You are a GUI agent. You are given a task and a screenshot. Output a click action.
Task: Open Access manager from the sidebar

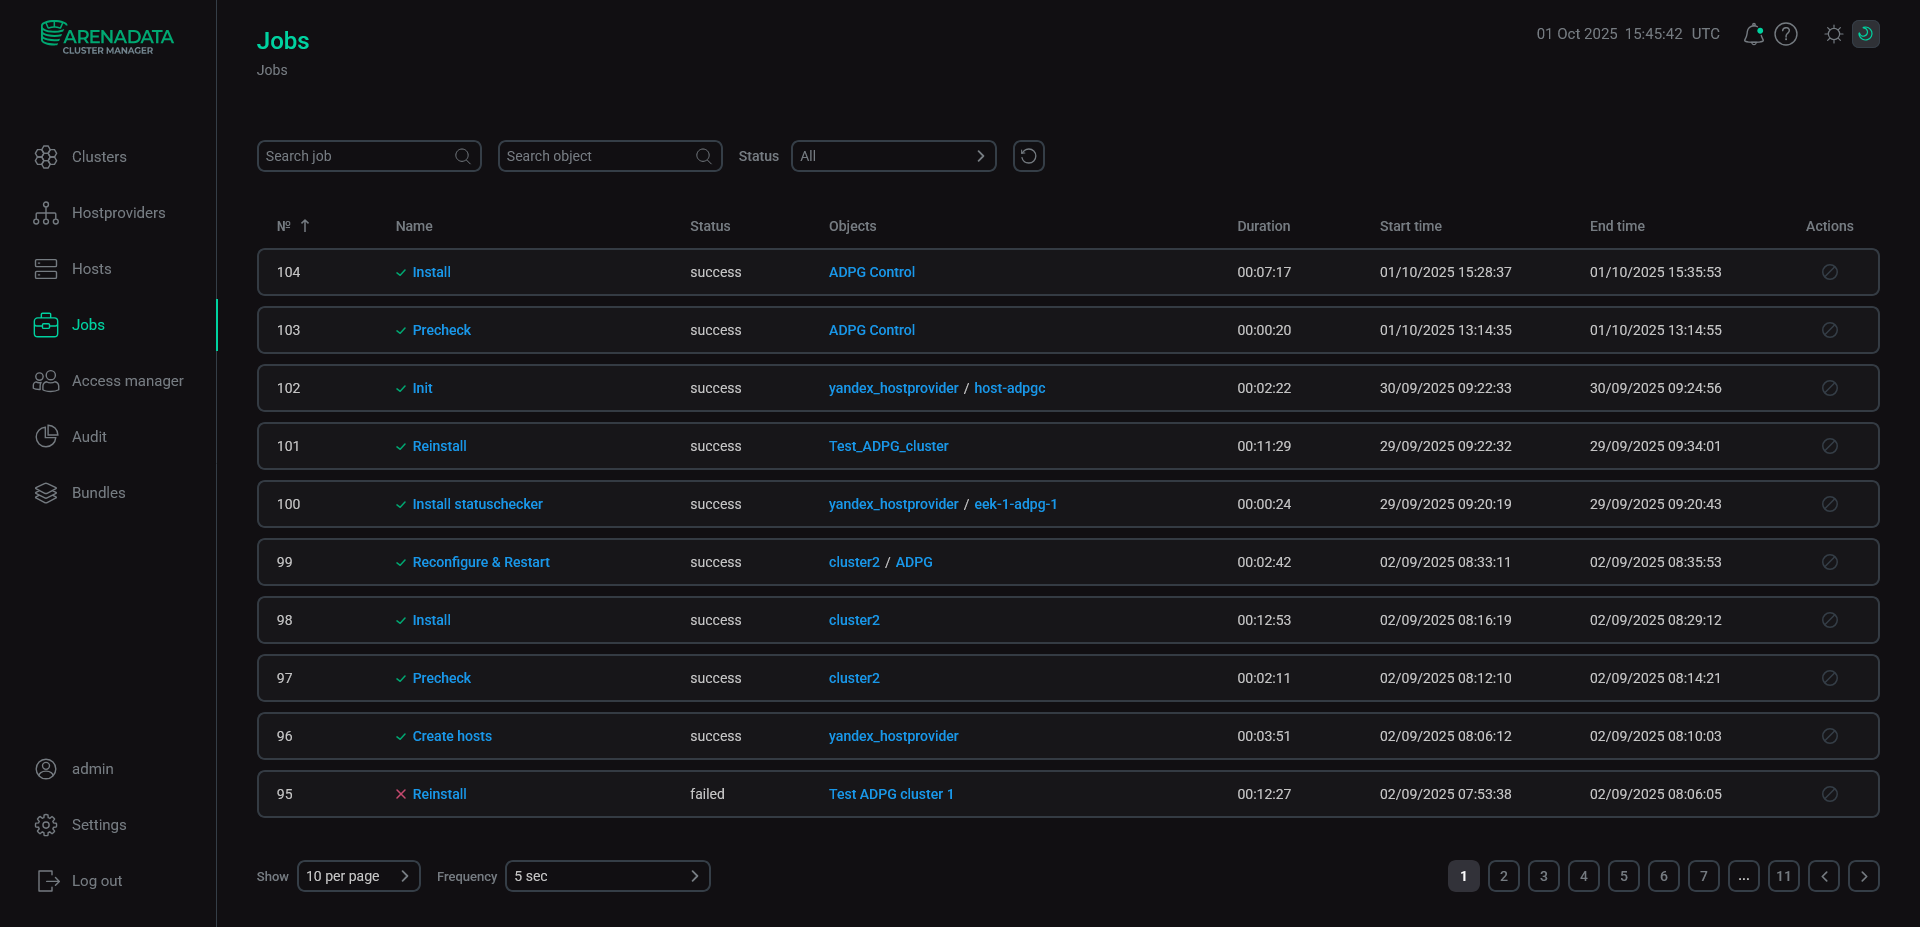click(x=127, y=380)
